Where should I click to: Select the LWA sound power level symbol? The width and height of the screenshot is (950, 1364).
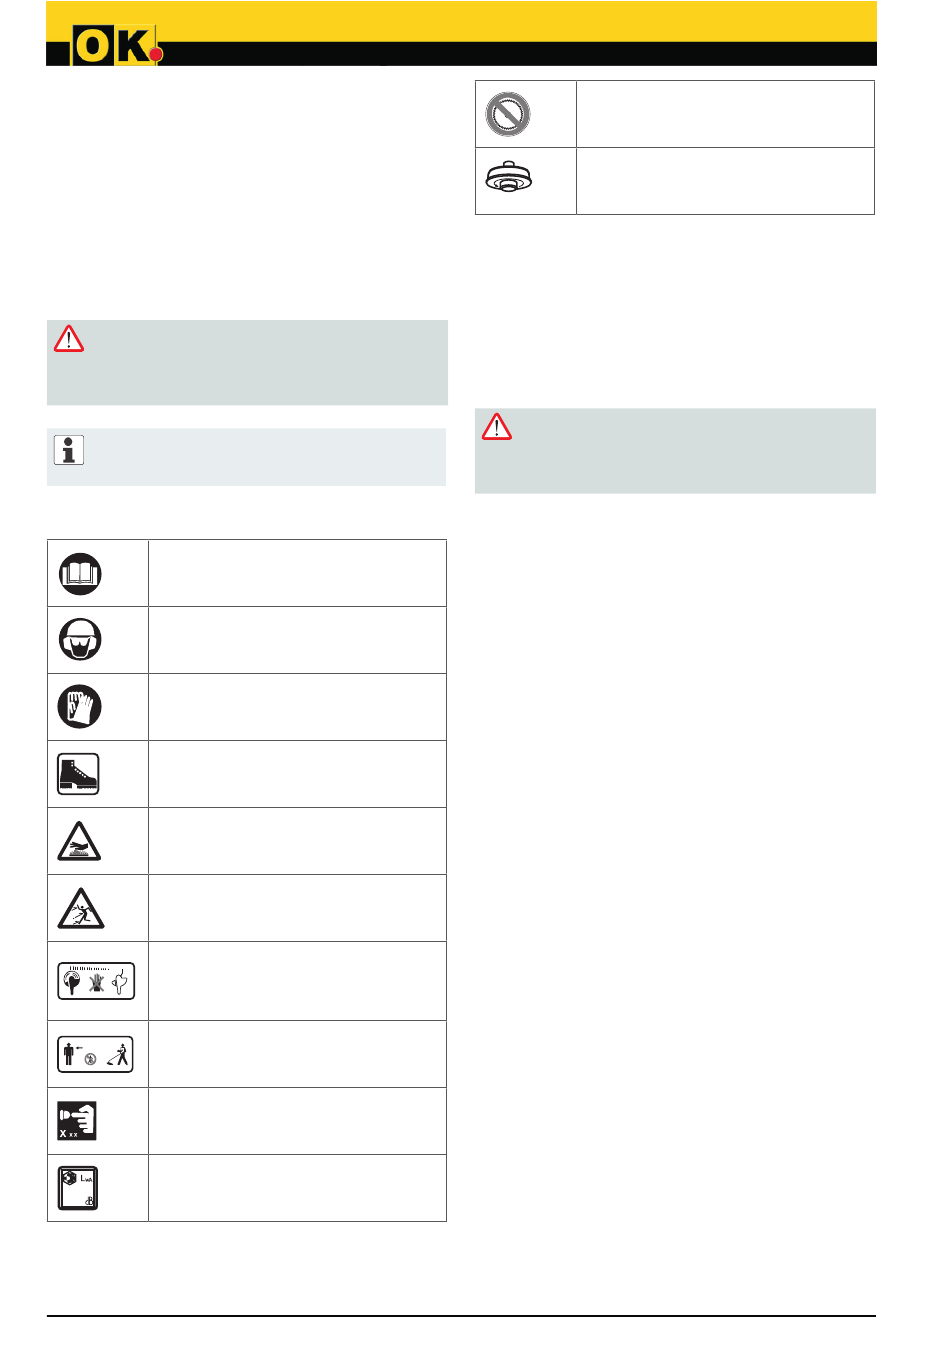78,1188
